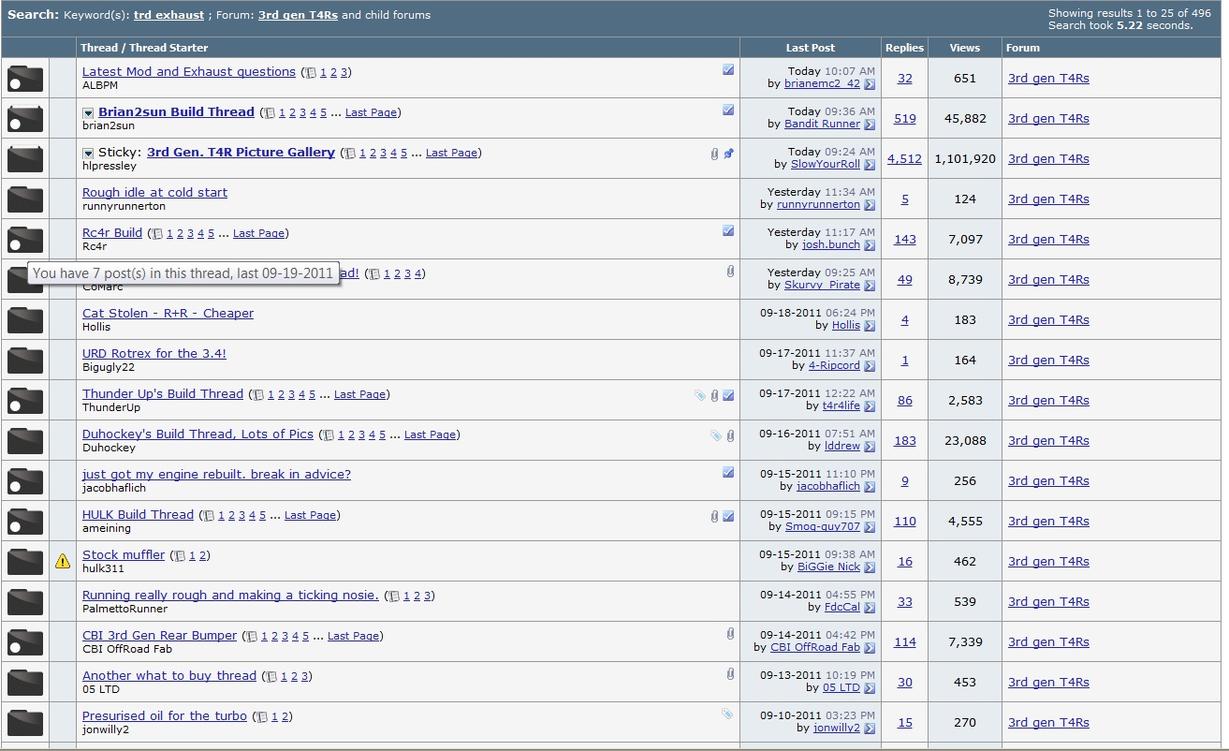Image resolution: width=1229 pixels, height=751 pixels.
Task: Click warning icon on Stock muffler thread
Action: coord(63,561)
